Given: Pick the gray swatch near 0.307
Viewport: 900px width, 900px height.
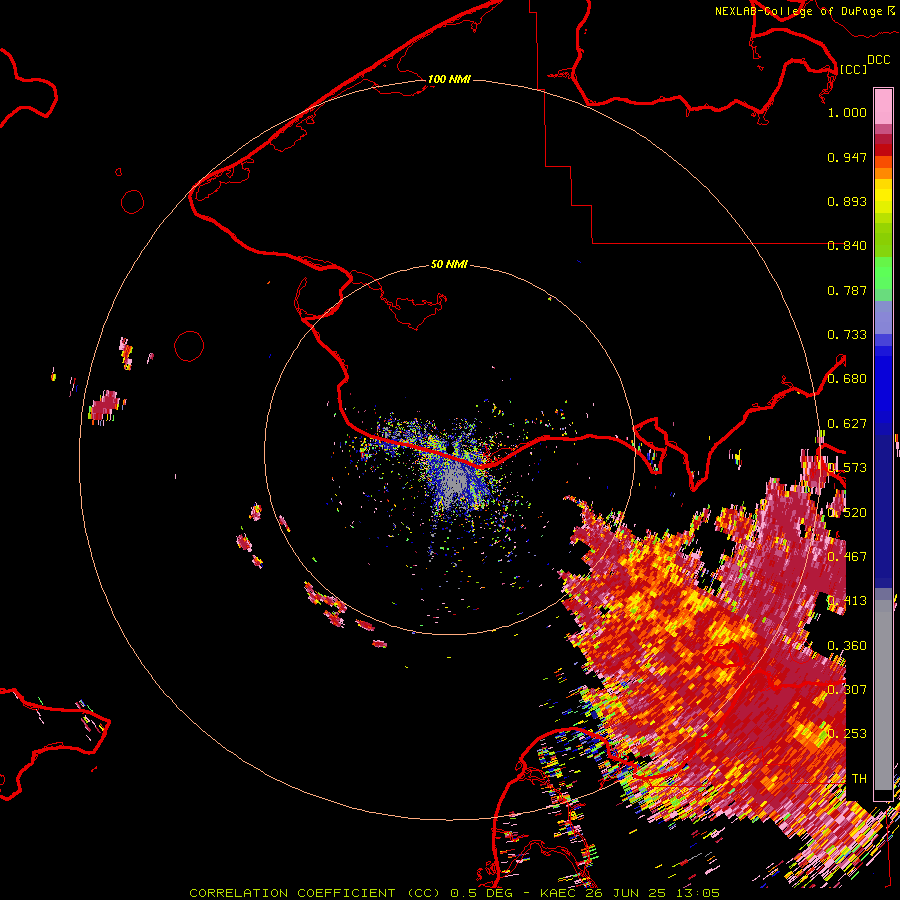Looking at the screenshot, I should coord(883,695).
